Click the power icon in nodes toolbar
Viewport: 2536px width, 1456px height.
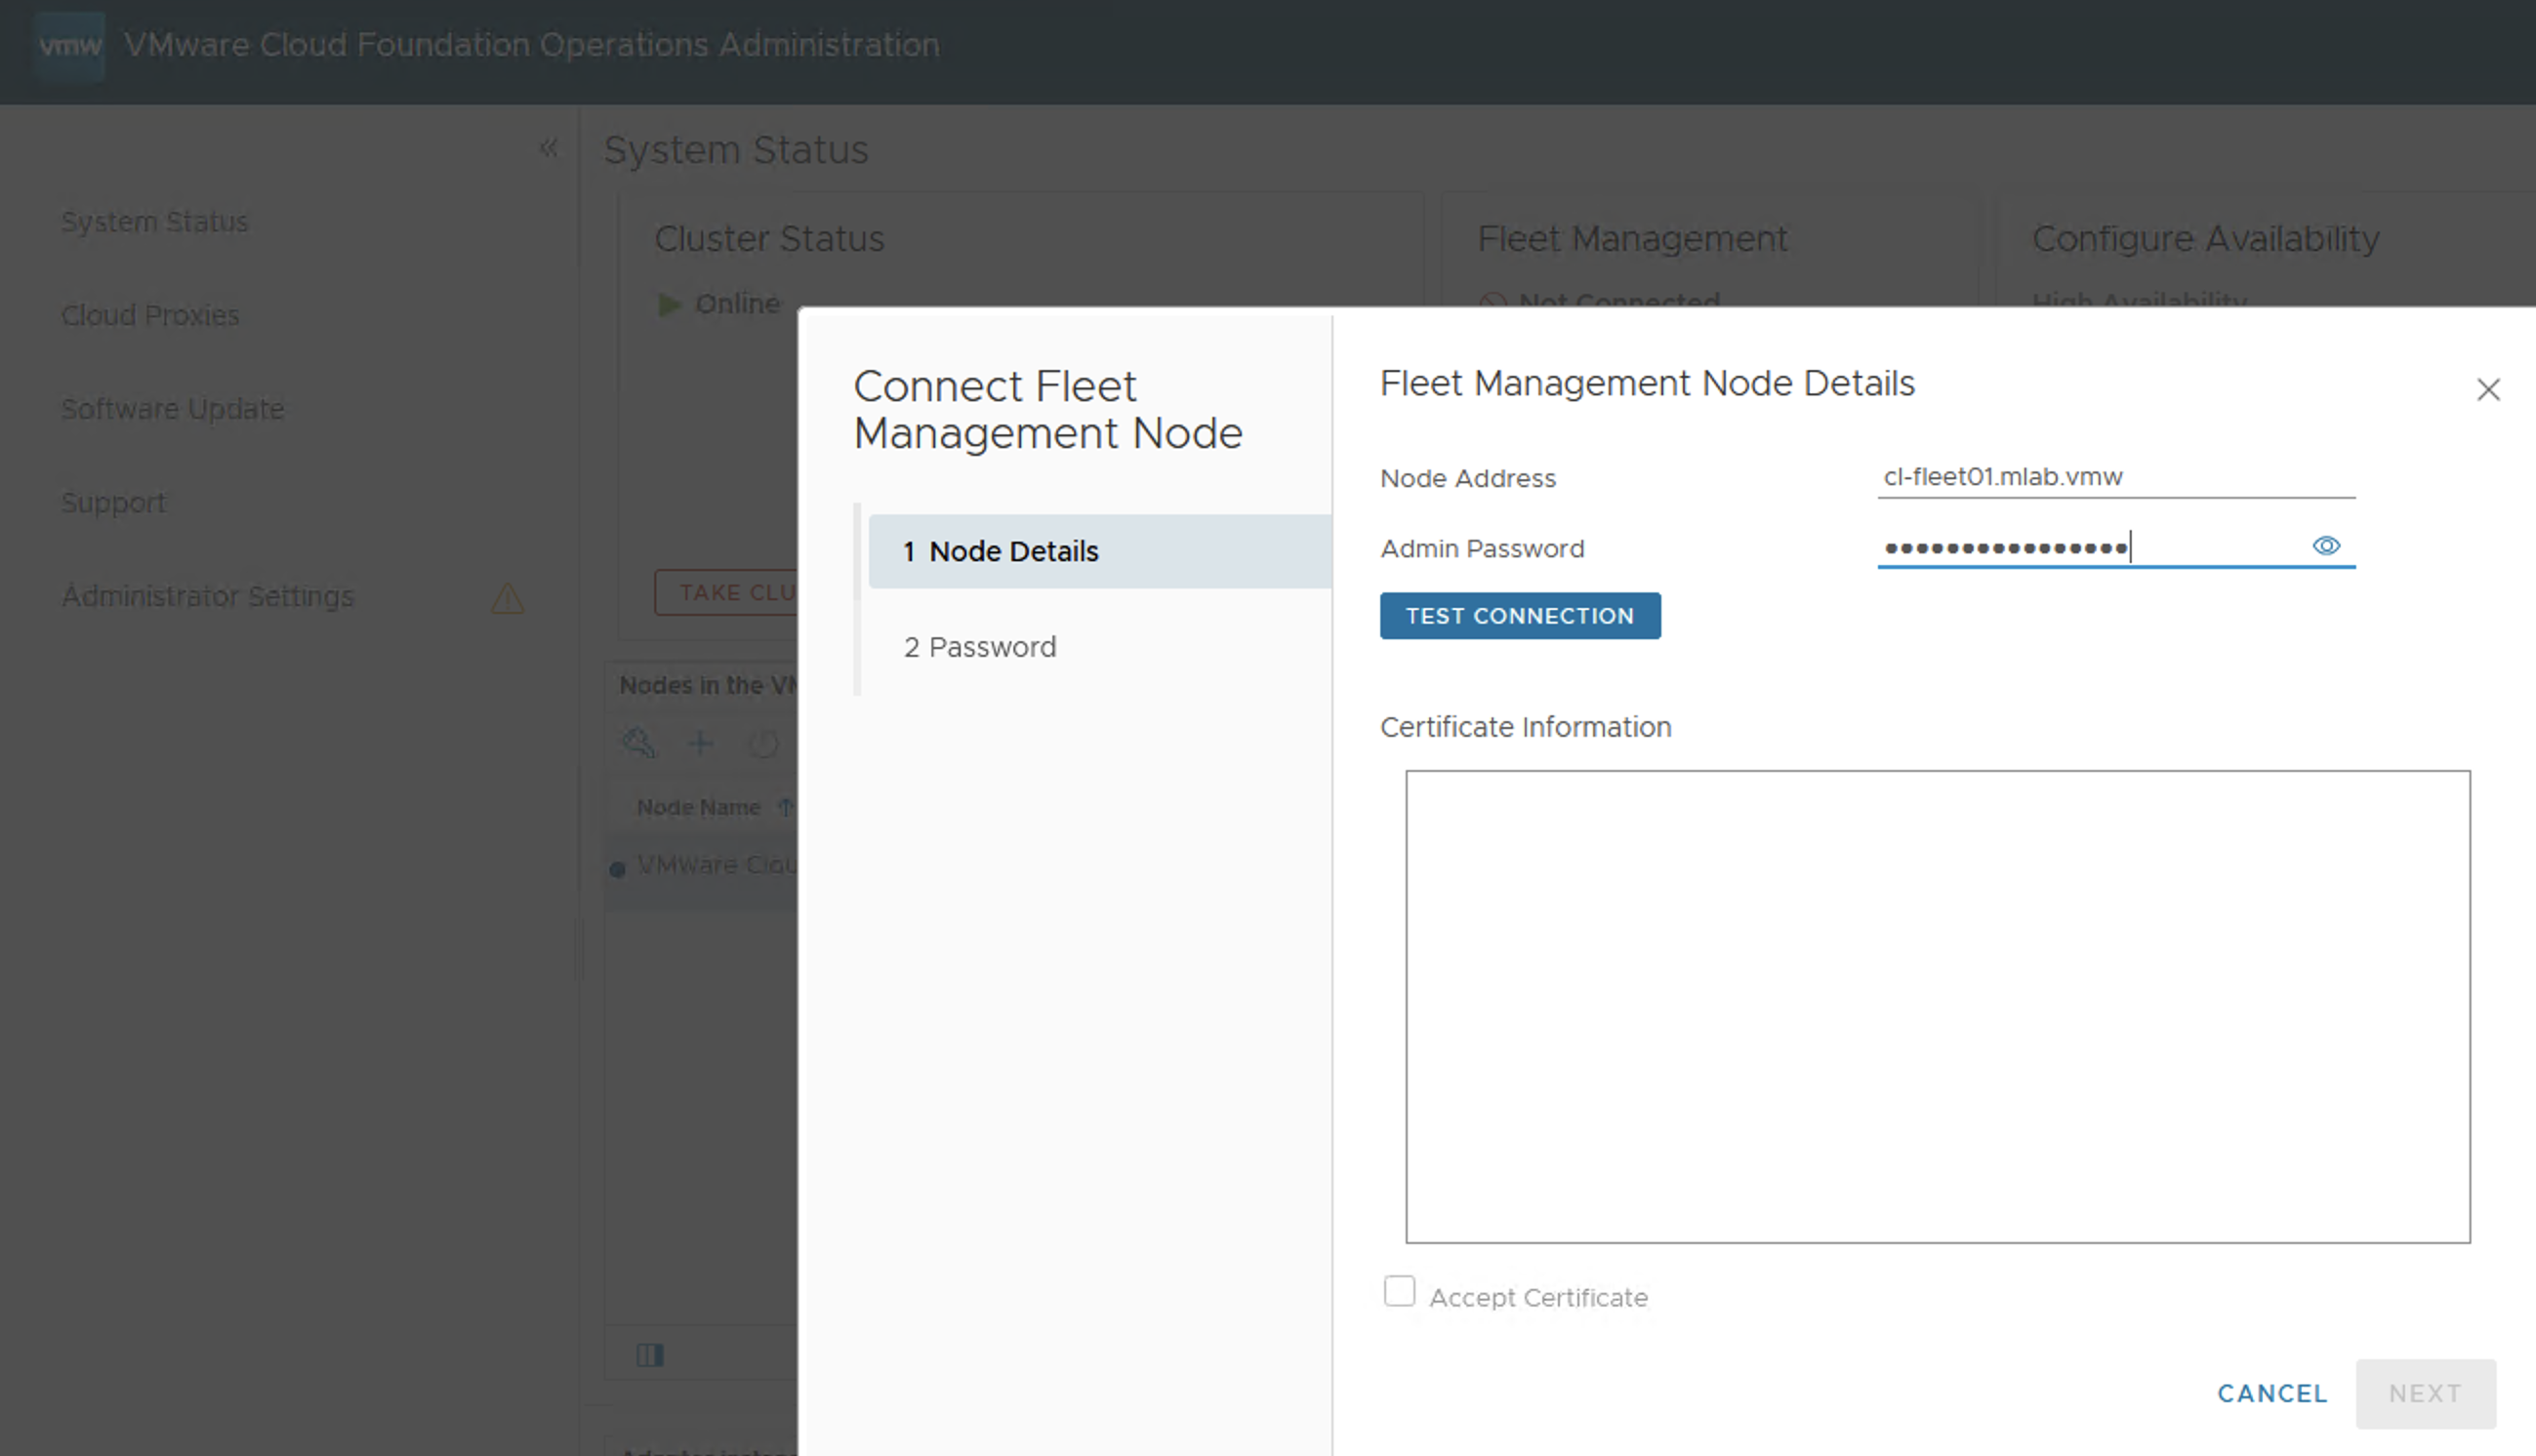pyautogui.click(x=764, y=743)
